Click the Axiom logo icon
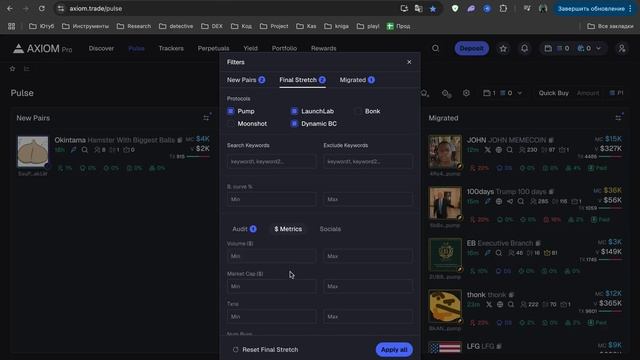The width and height of the screenshot is (640, 360). [x=18, y=49]
